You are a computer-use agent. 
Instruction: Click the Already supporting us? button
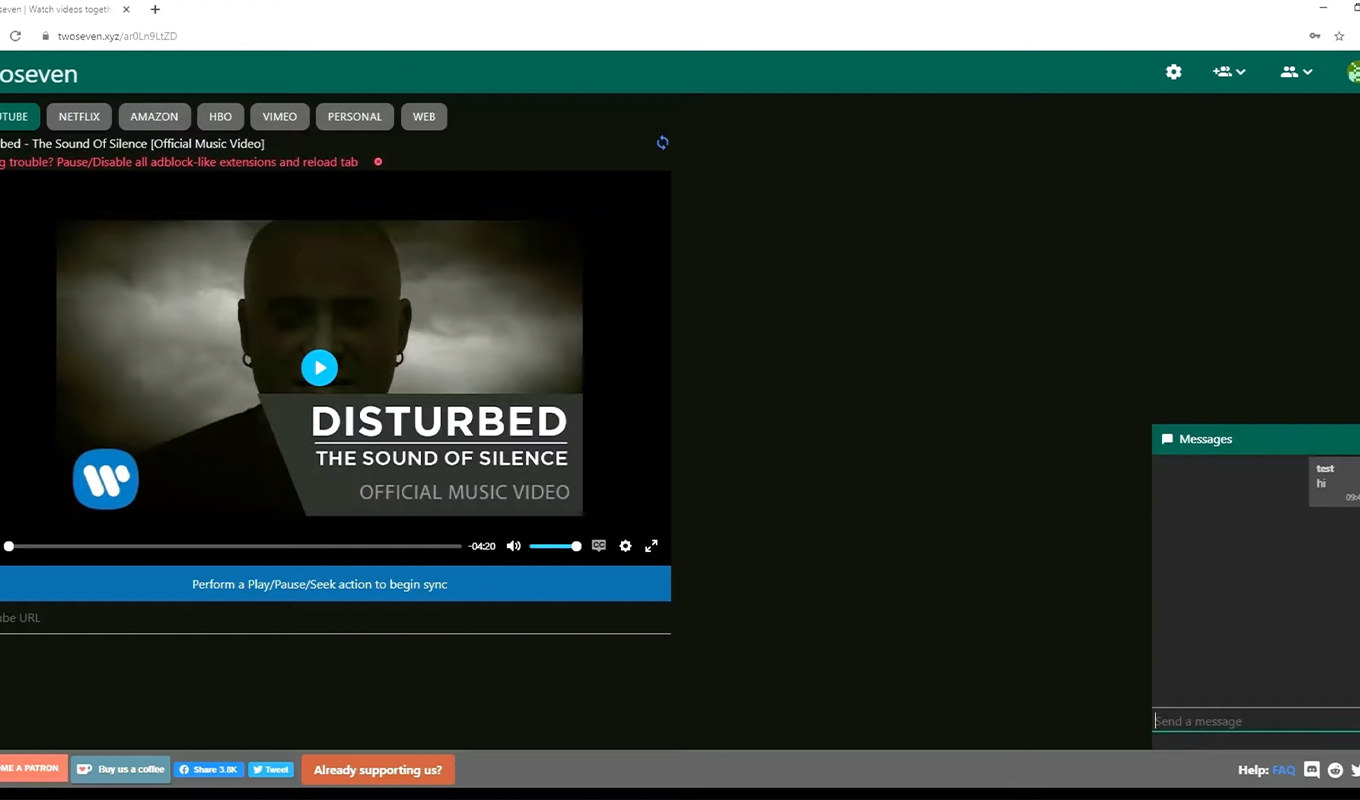pyautogui.click(x=378, y=770)
